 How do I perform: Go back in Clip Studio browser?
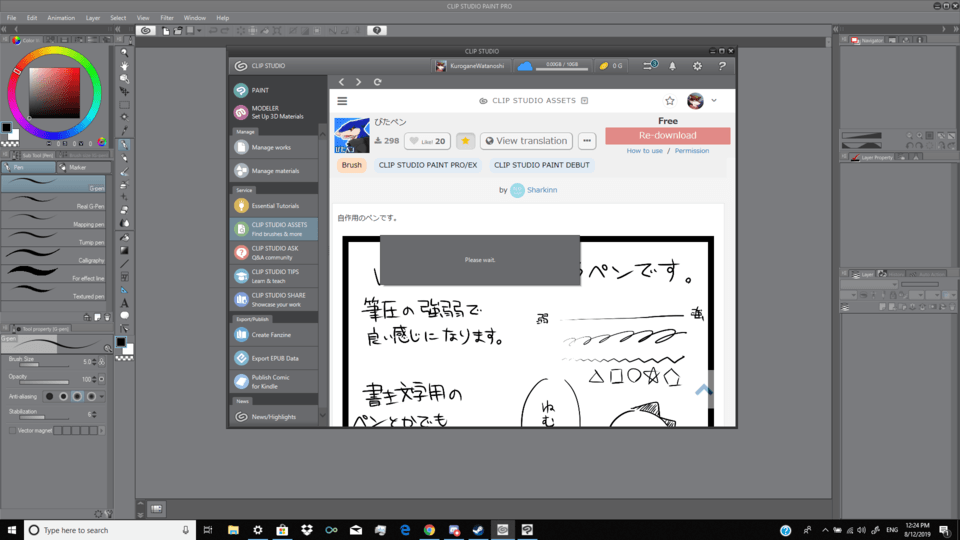(x=342, y=82)
